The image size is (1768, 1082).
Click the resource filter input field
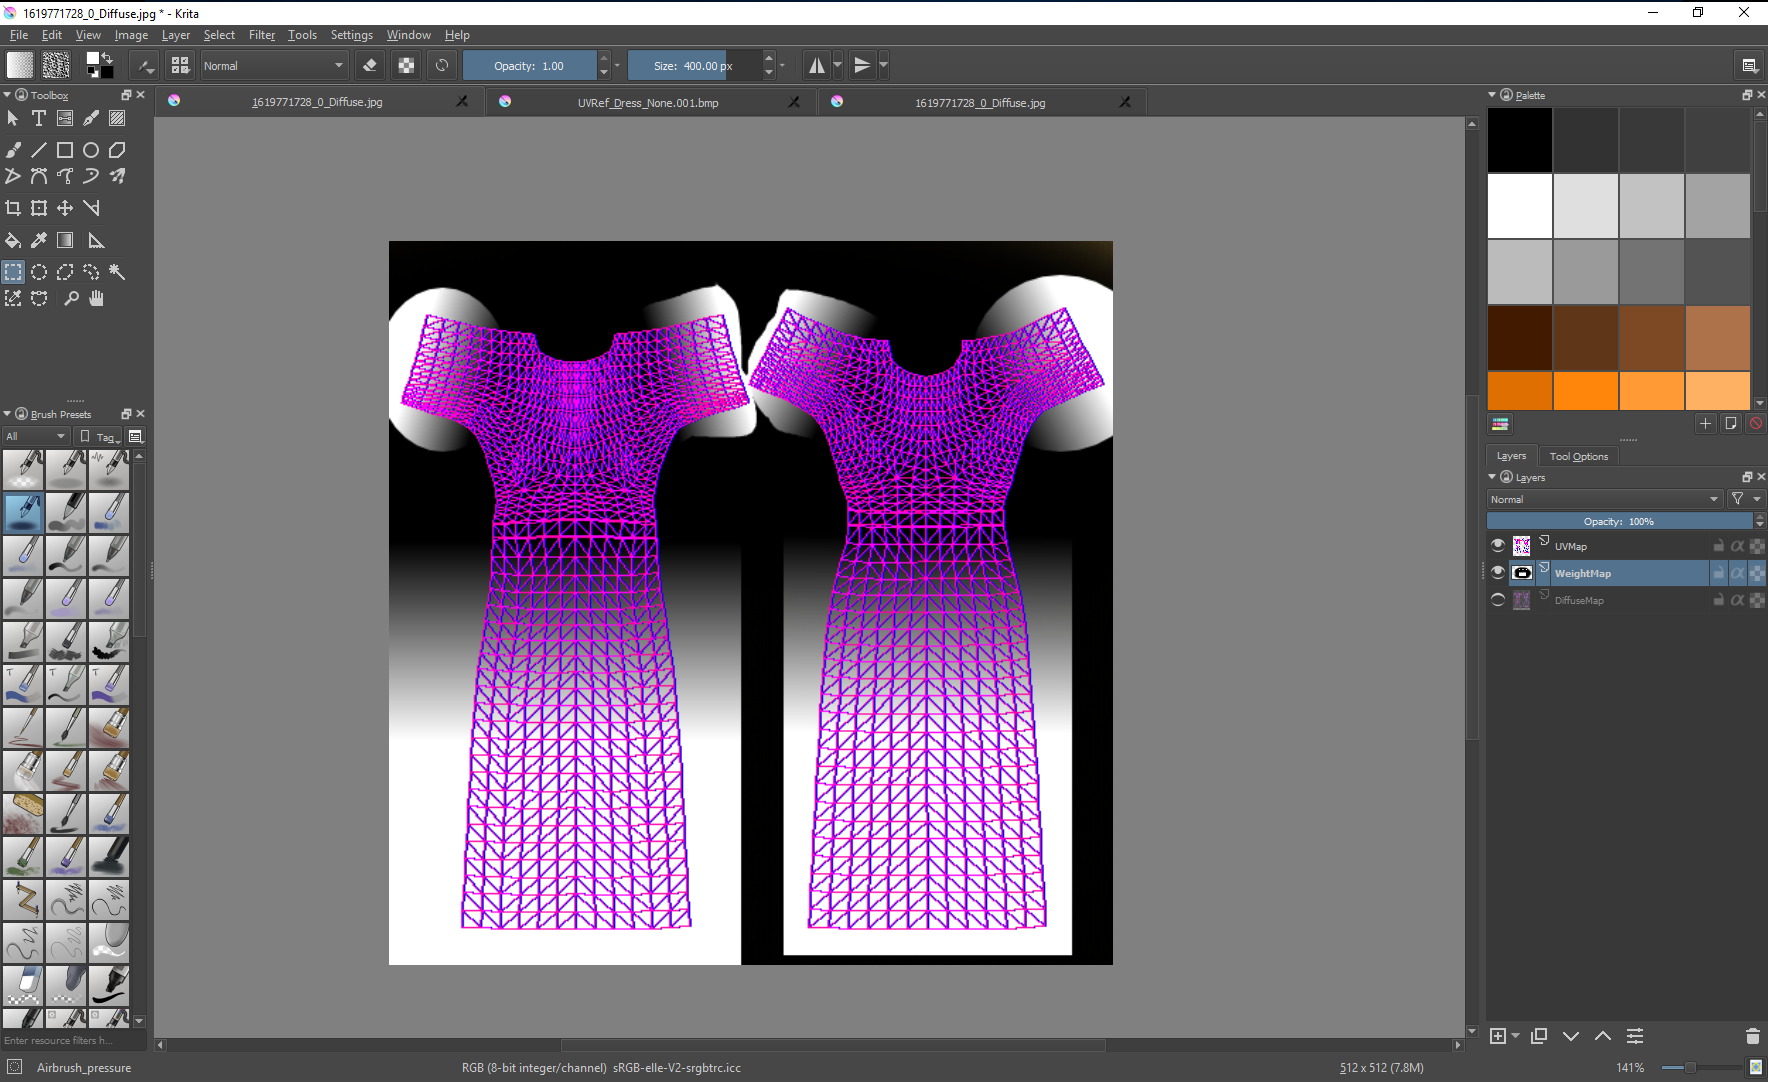(x=74, y=1040)
